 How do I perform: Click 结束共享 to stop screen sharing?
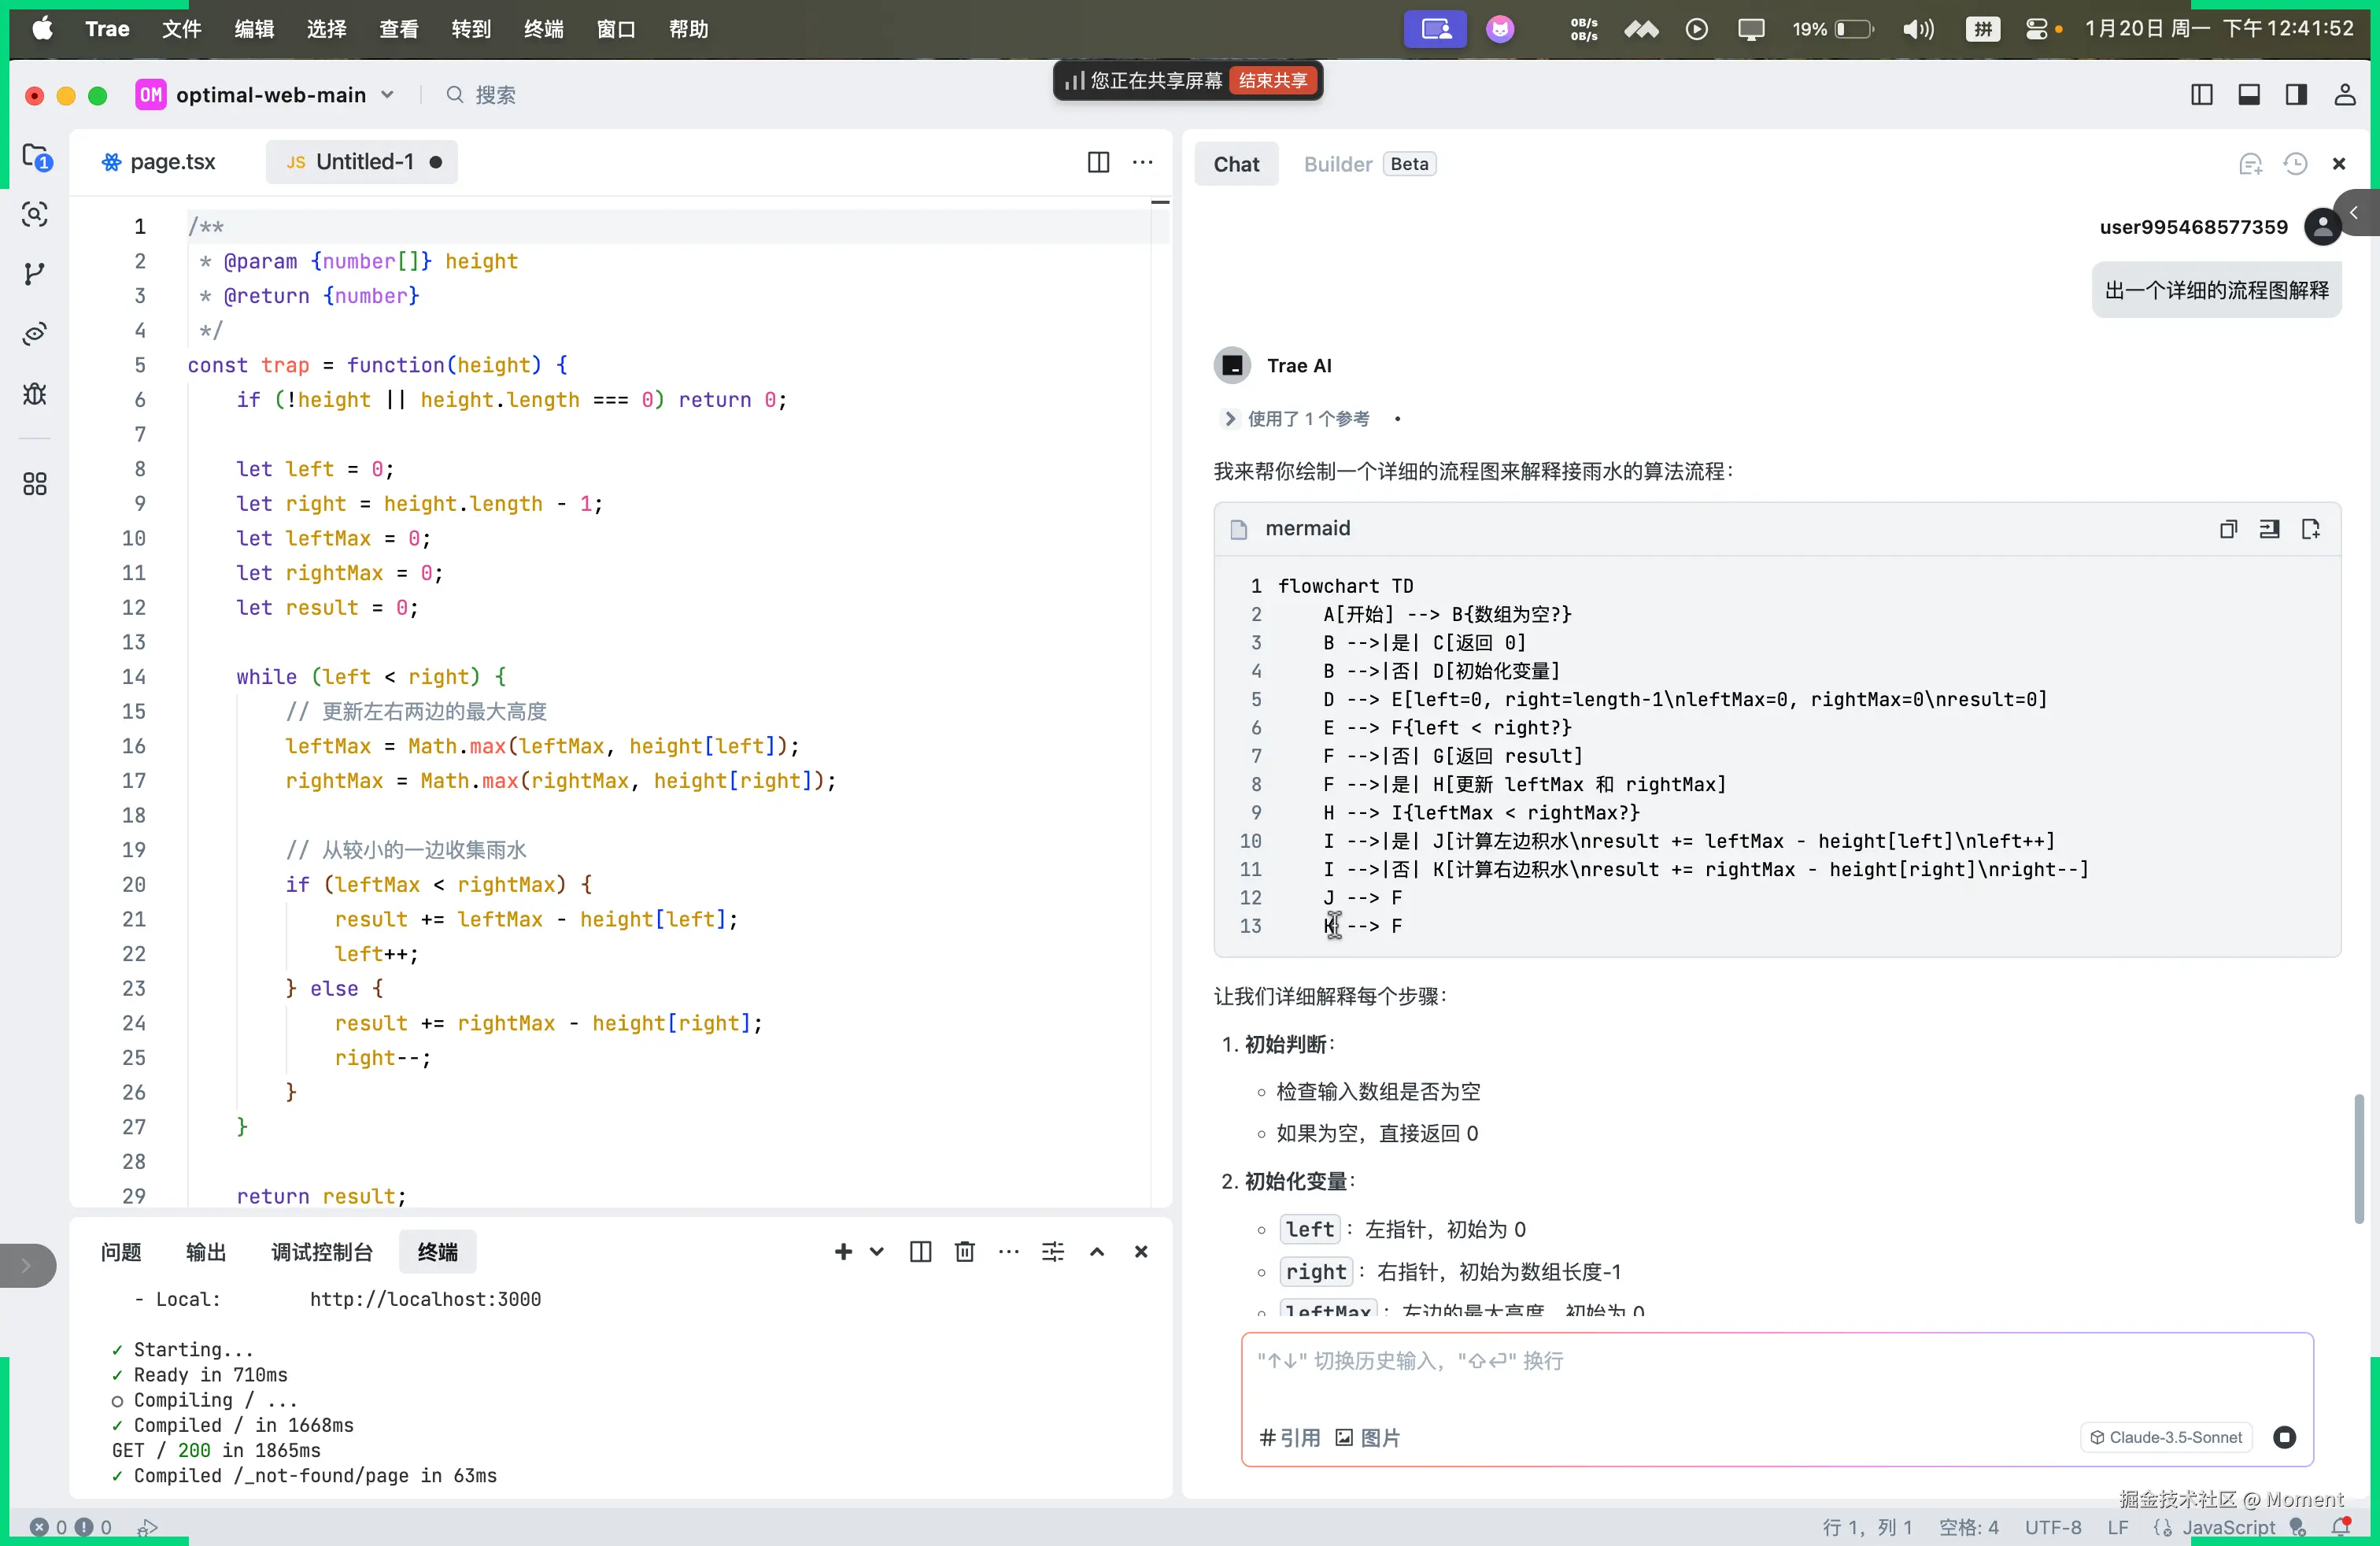(1272, 80)
